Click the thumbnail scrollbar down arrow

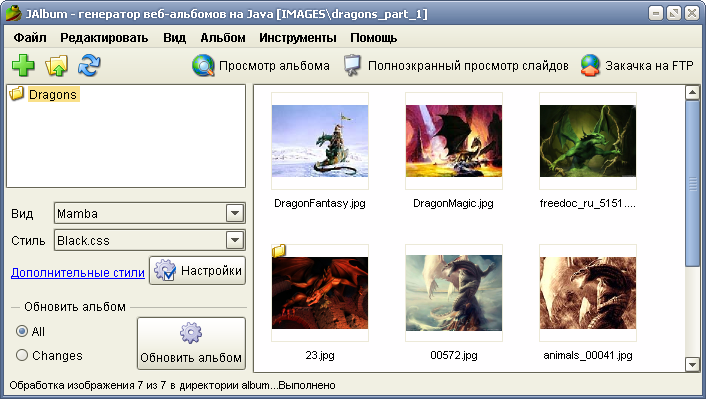[692, 364]
